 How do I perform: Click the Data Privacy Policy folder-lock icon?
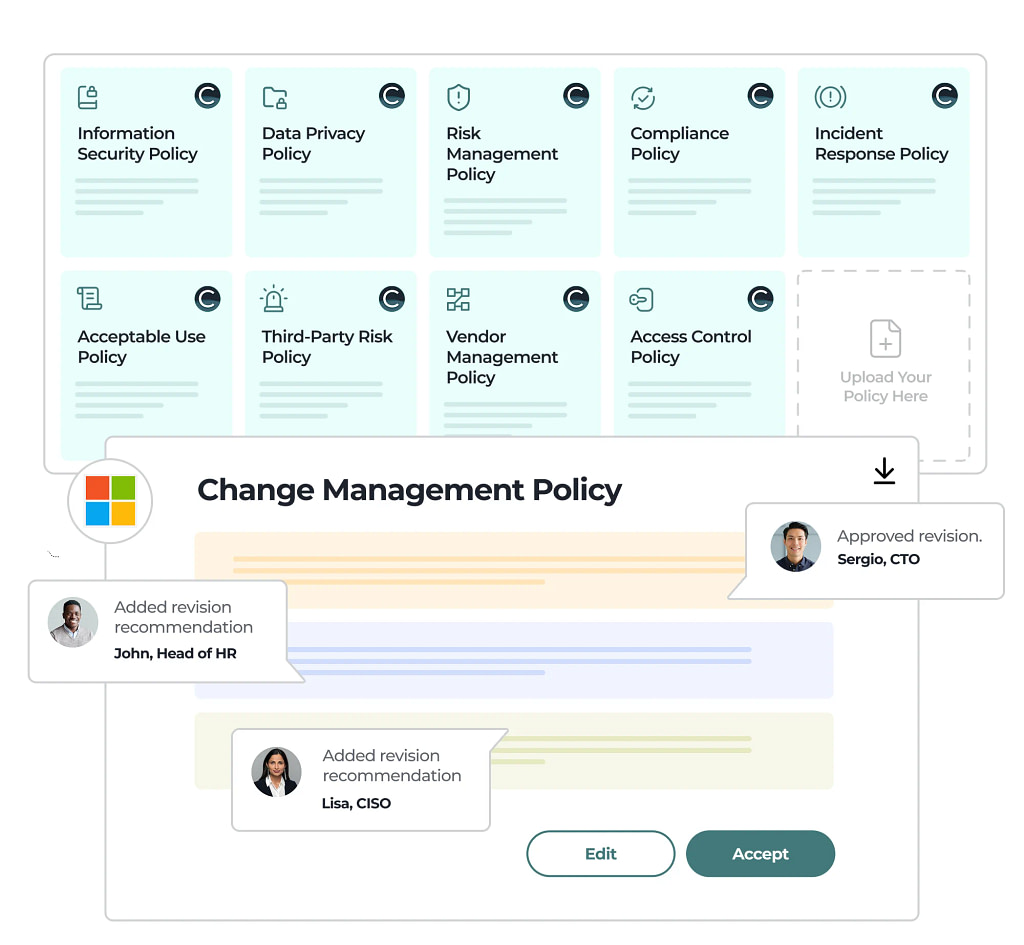[x=274, y=97]
